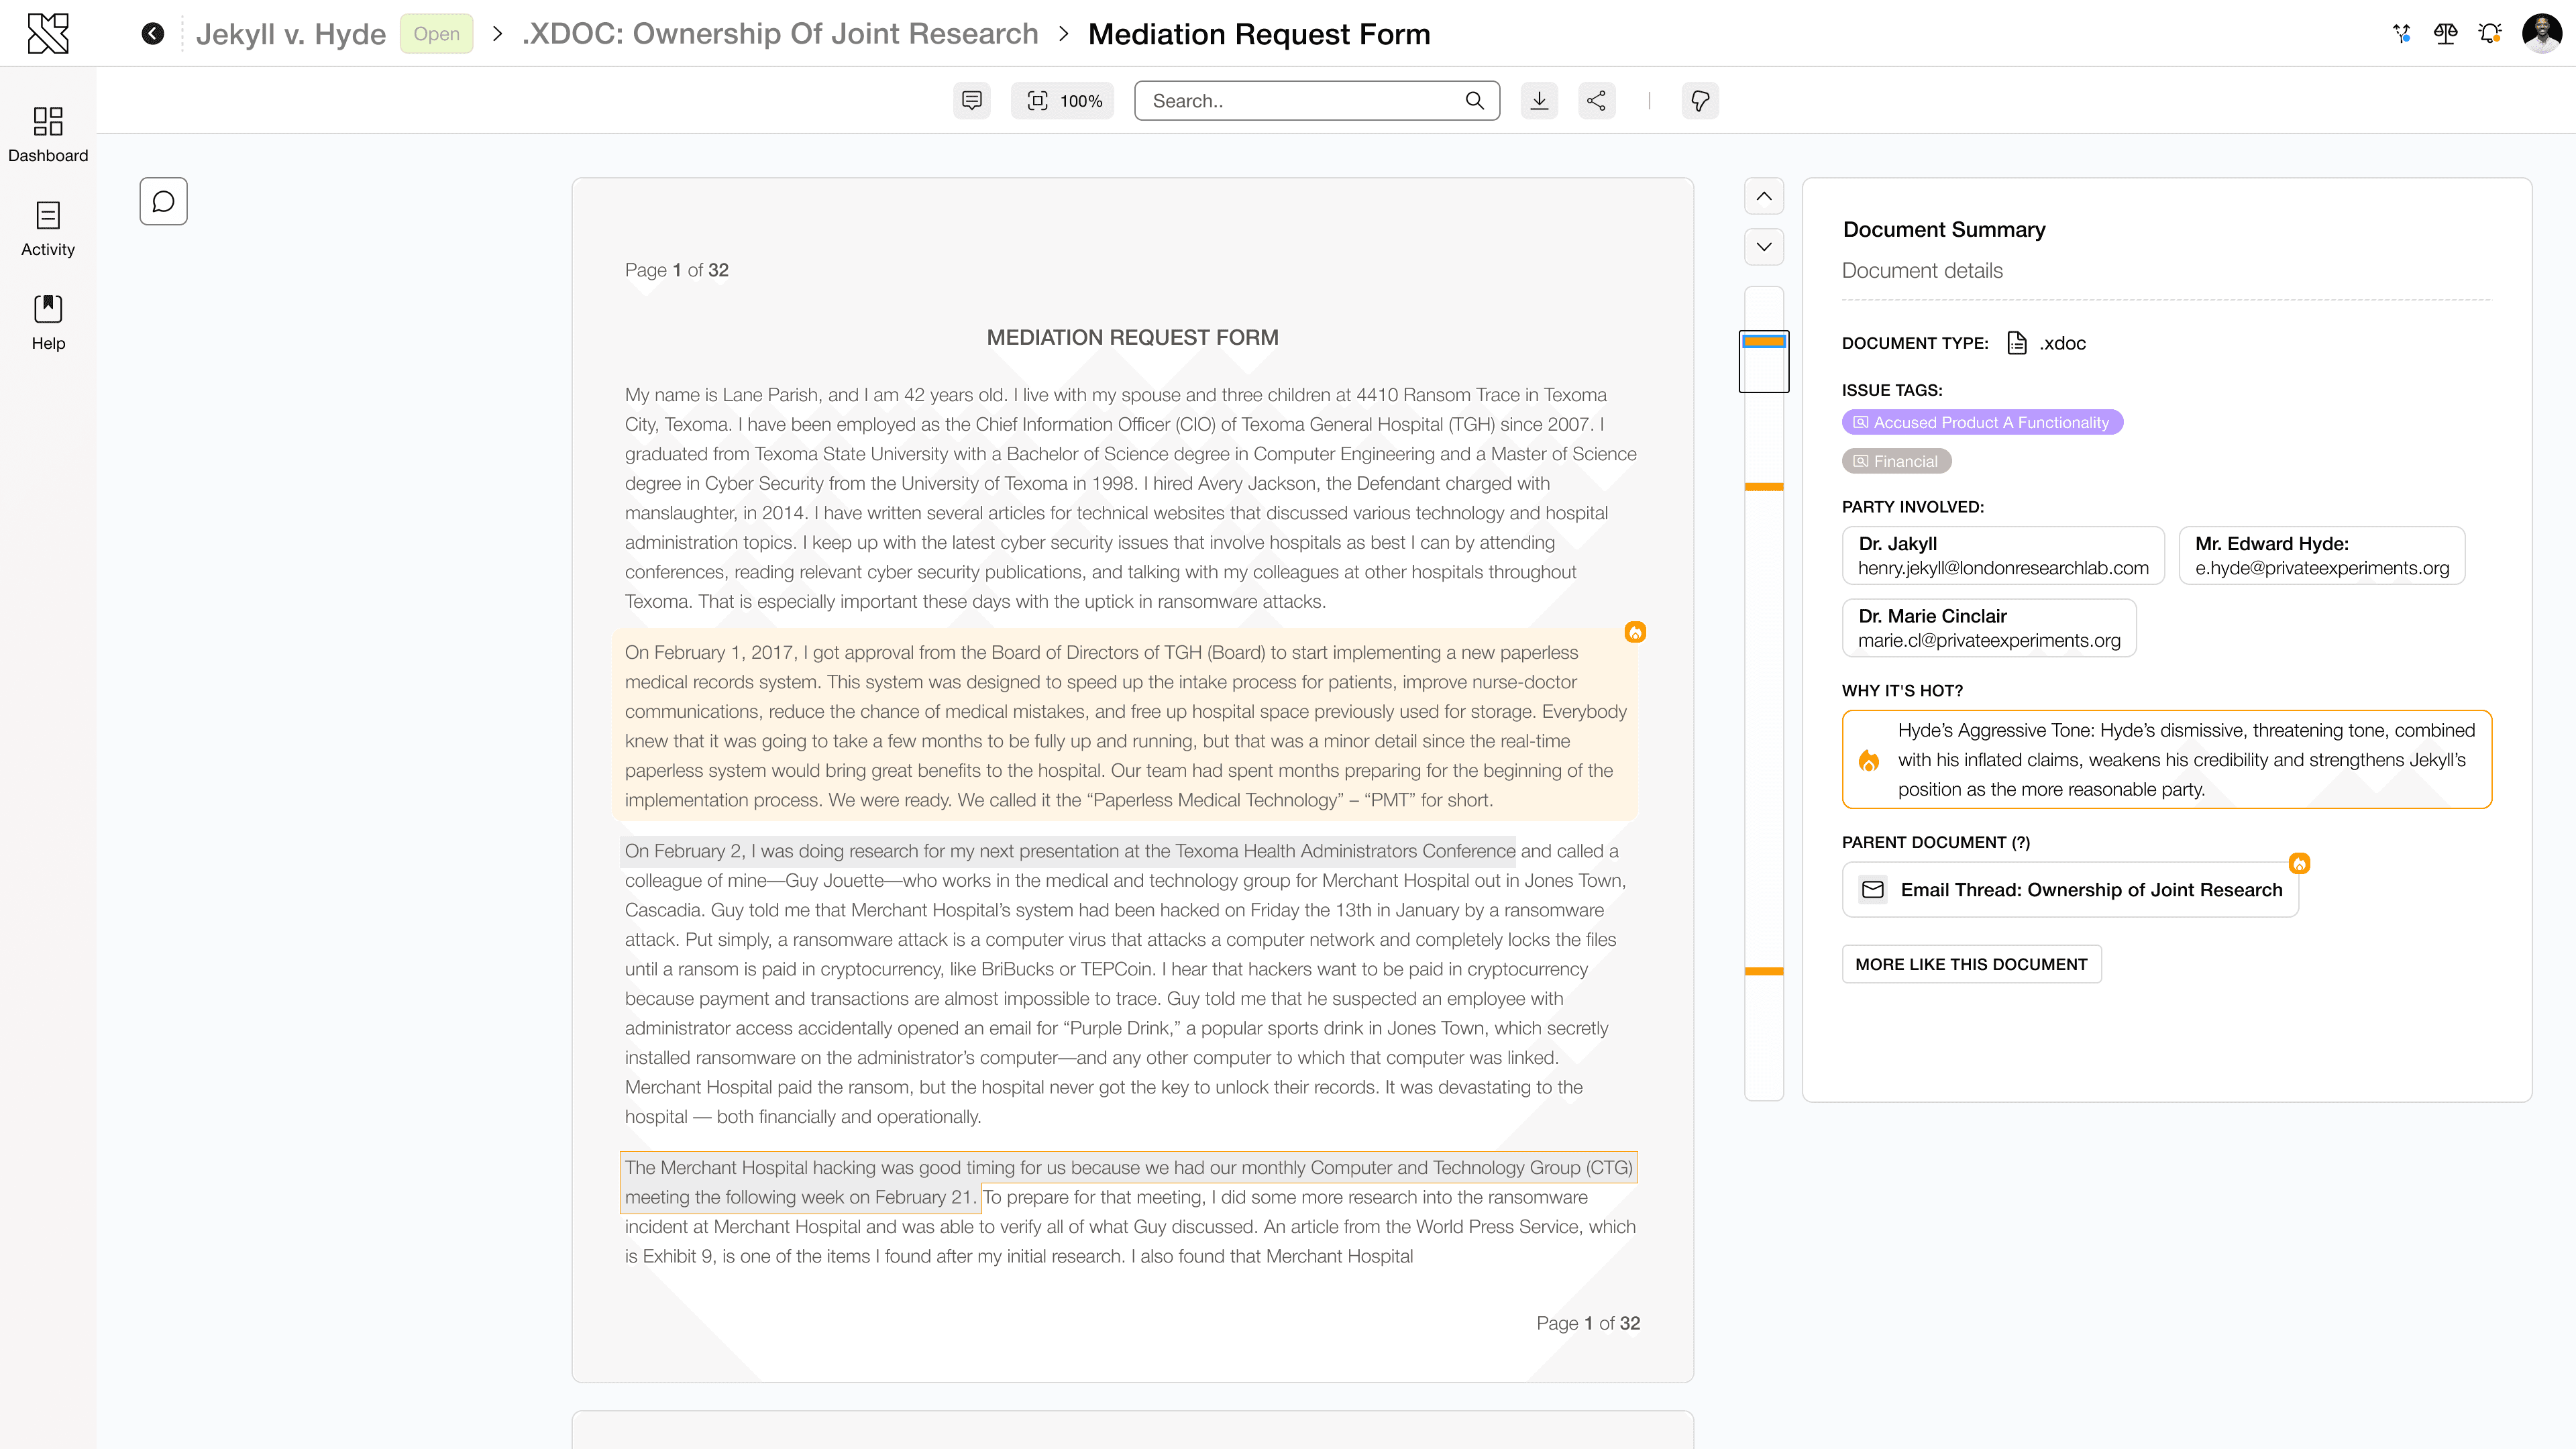Open the chat bubble annotation button
The width and height of the screenshot is (2576, 1449).
163,201
